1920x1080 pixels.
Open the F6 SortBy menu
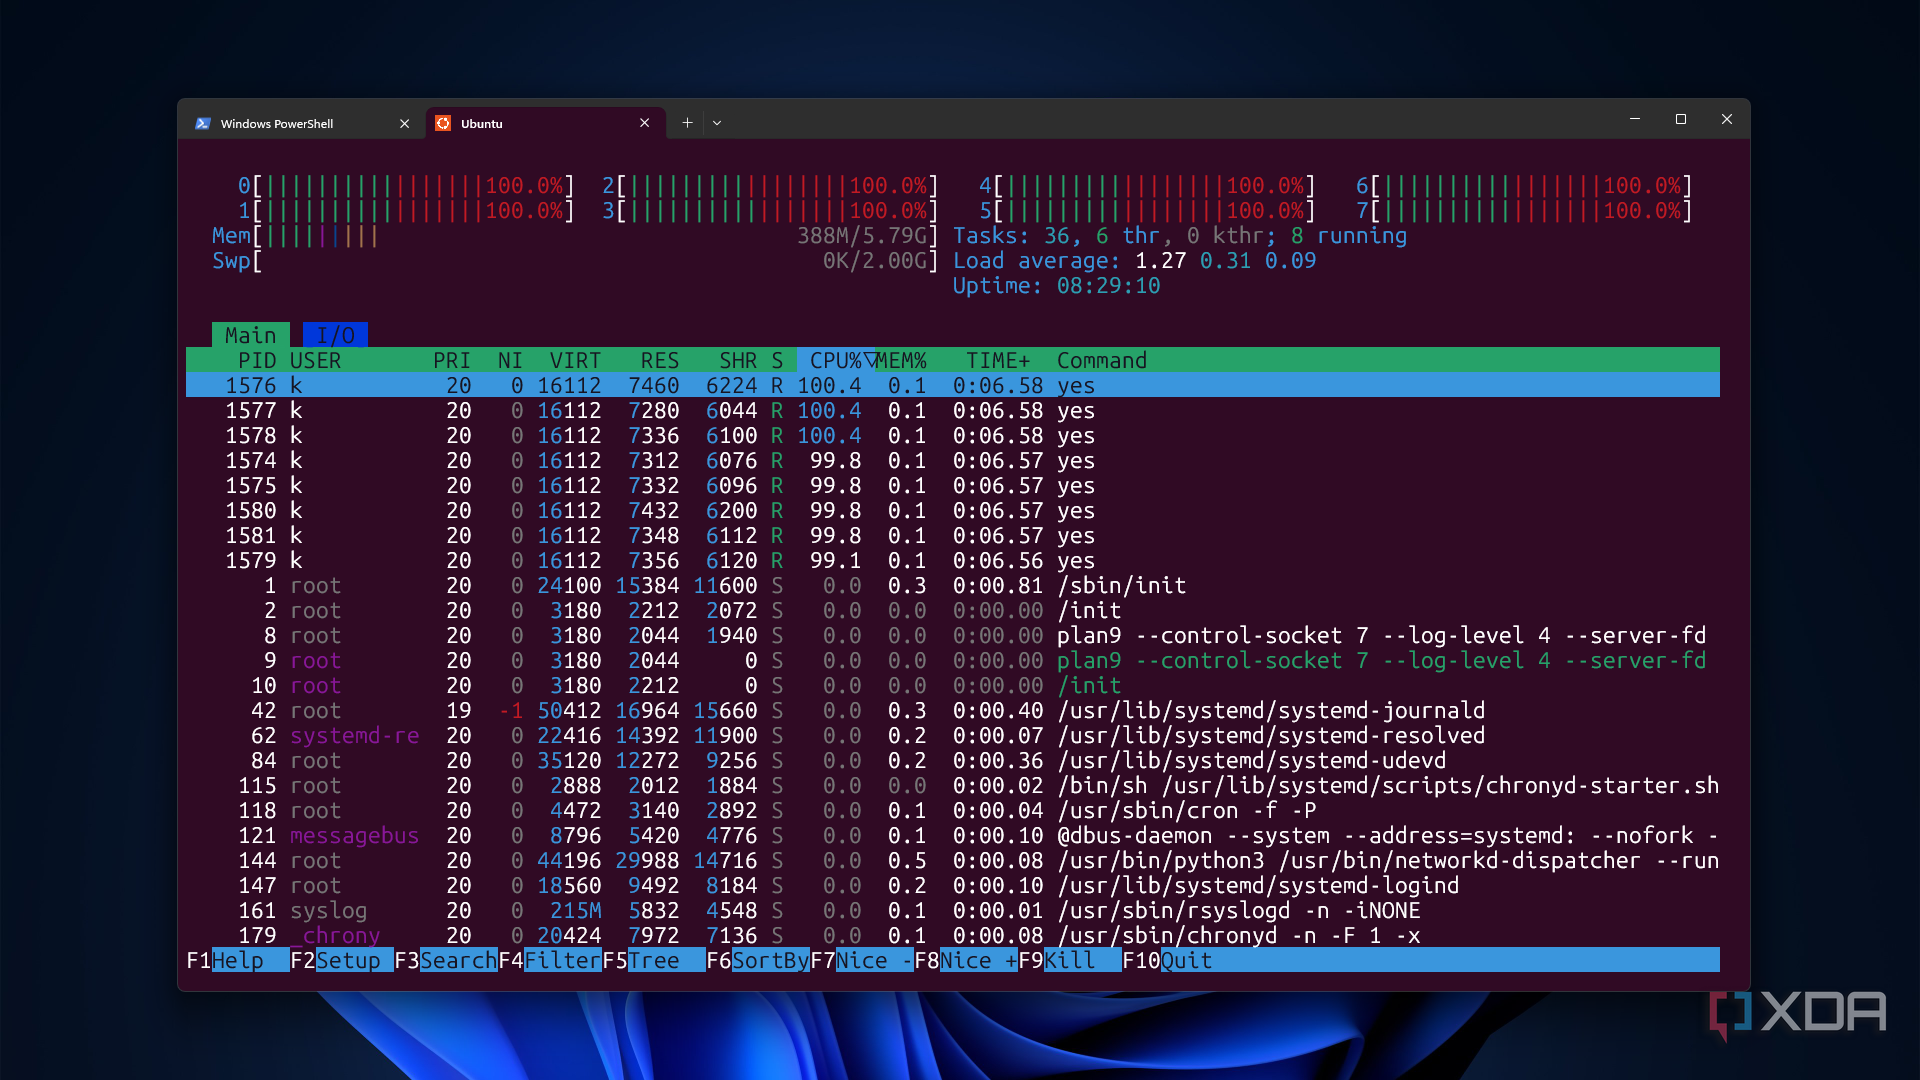click(x=757, y=960)
